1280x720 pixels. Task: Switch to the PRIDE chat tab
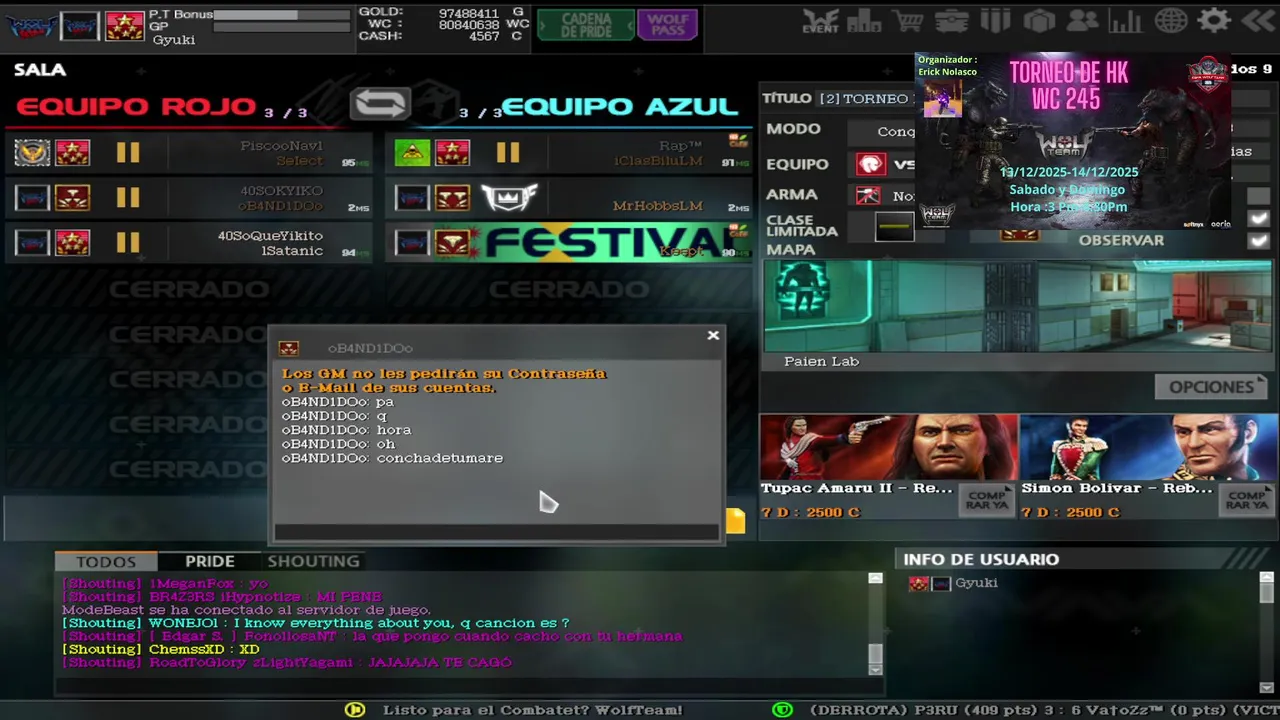(210, 562)
